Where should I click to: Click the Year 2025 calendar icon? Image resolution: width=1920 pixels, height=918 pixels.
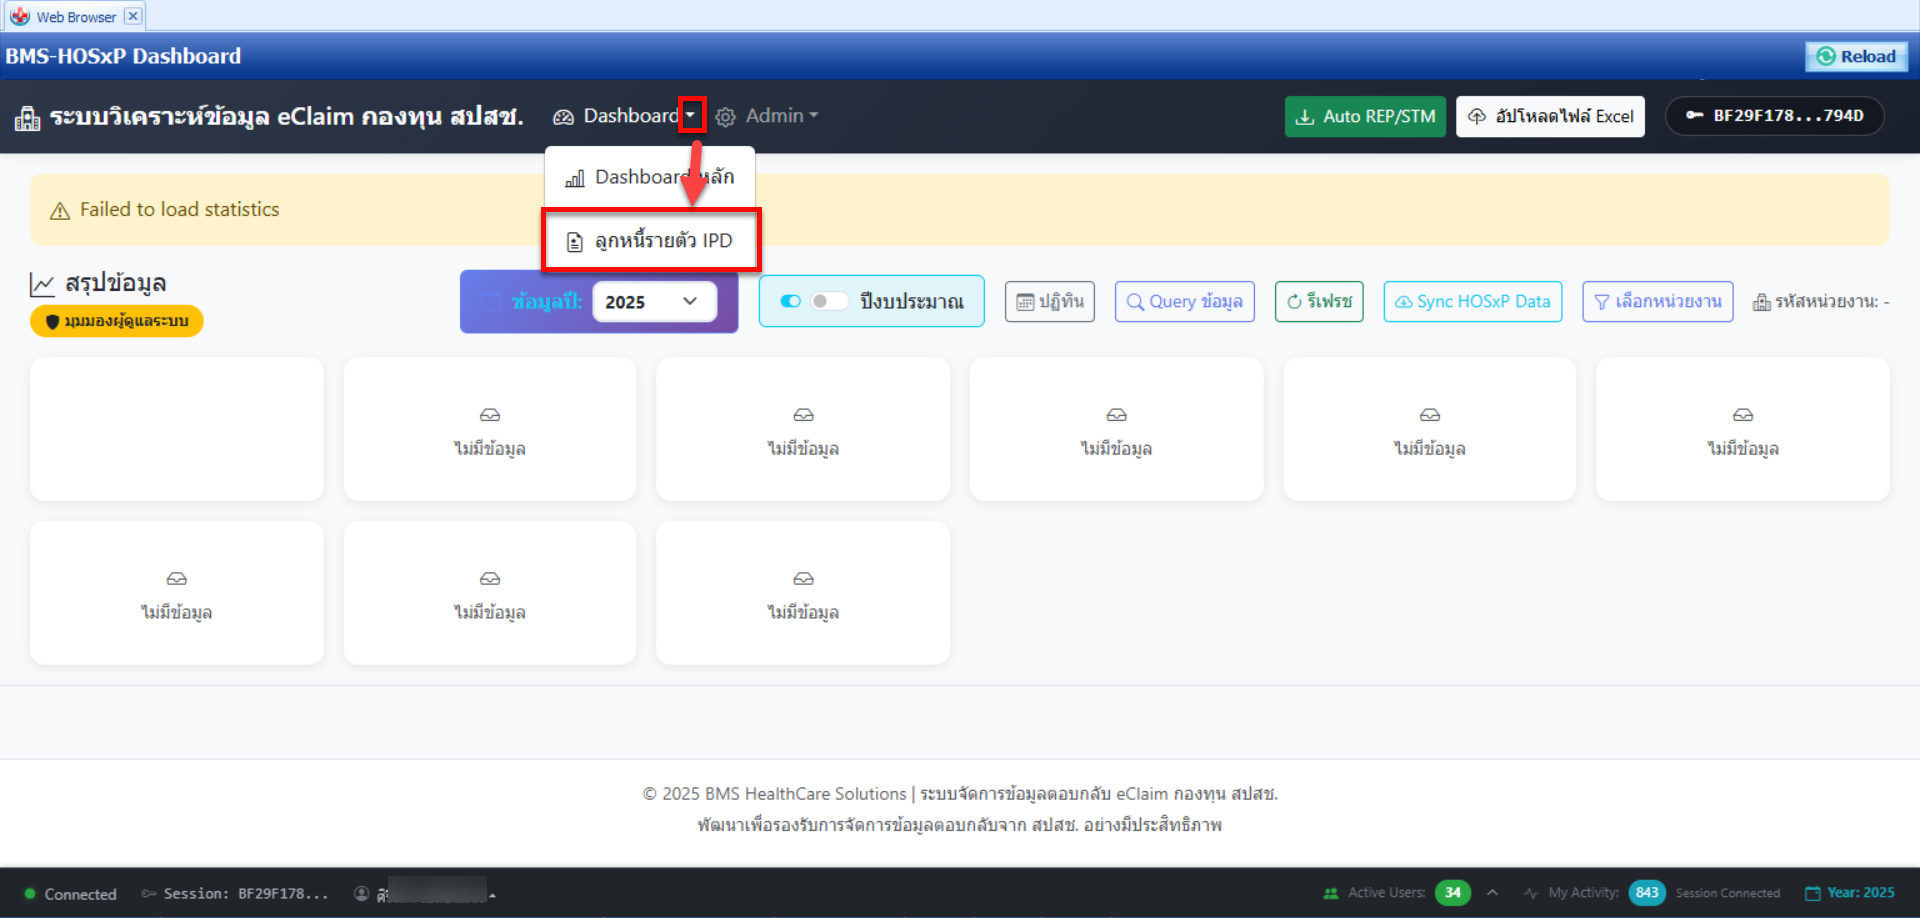tap(1812, 893)
